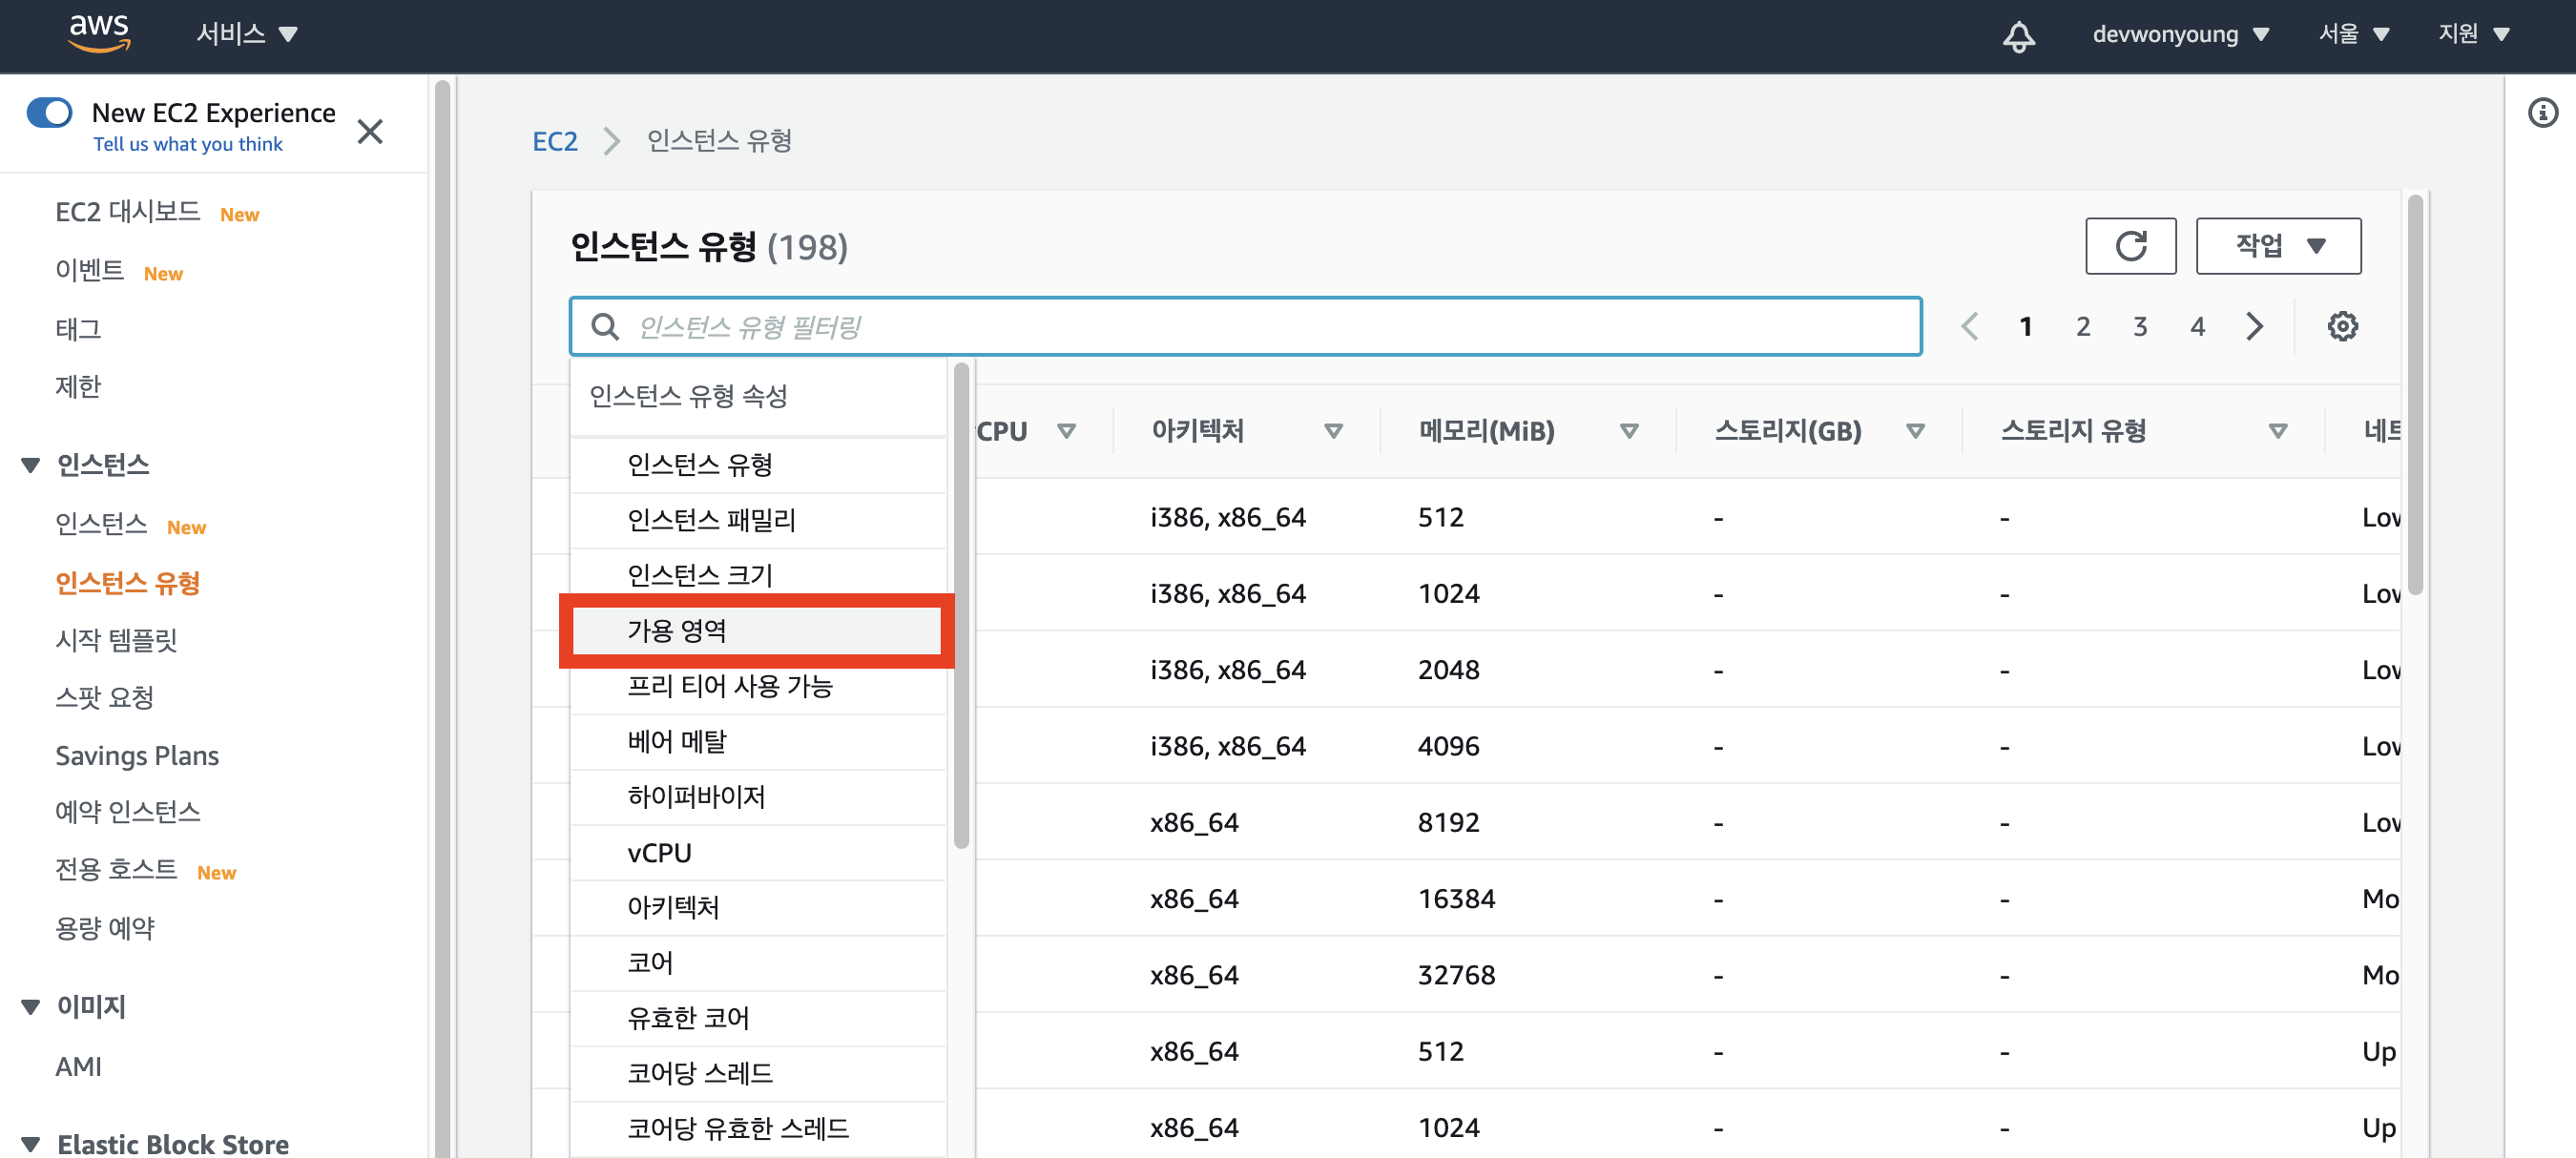Open the EC2 breadcrumb link
This screenshot has width=2576, height=1158.
click(x=554, y=141)
